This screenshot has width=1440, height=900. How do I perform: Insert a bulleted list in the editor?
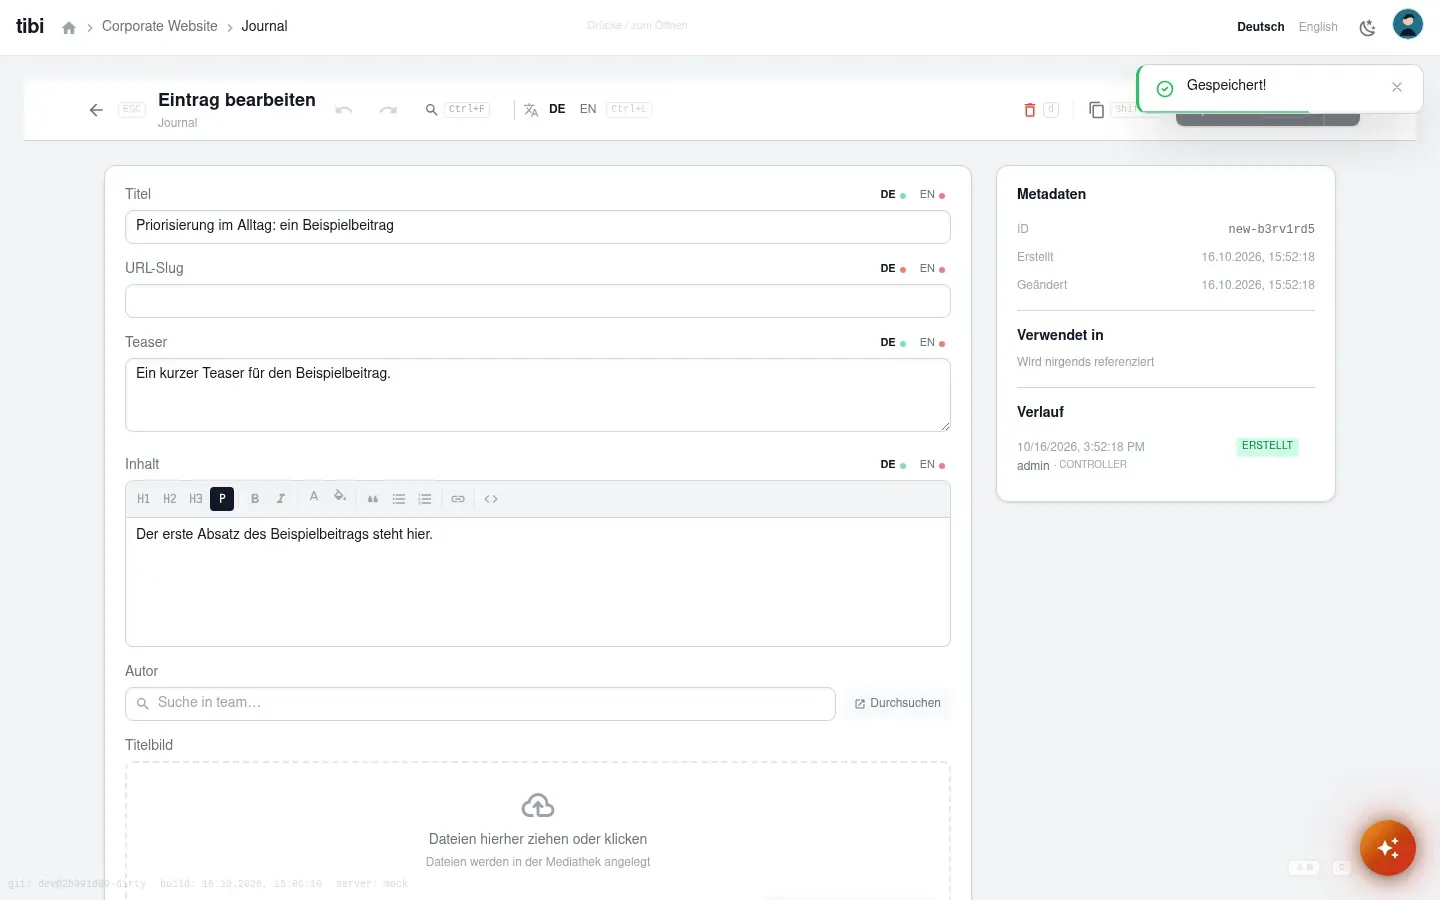tap(399, 499)
